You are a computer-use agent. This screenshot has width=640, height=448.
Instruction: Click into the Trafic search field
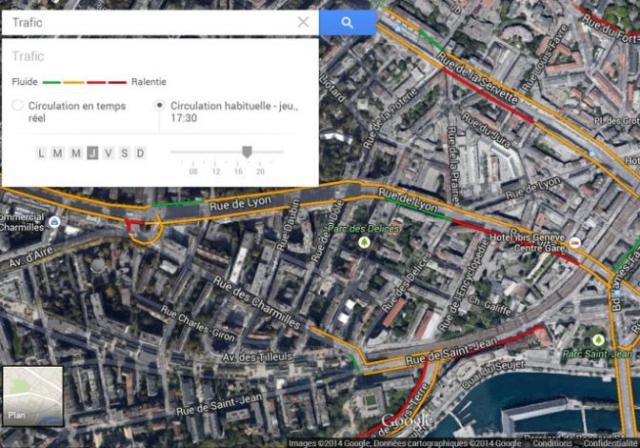tap(149, 22)
